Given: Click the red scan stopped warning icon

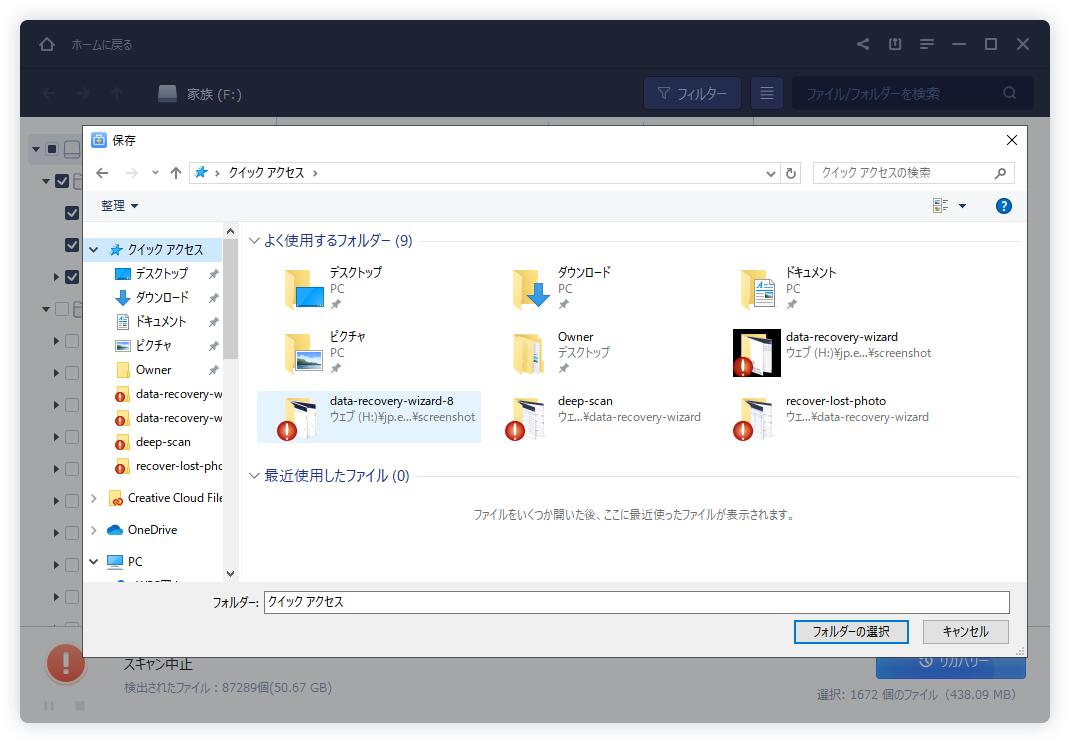Looking at the screenshot, I should pyautogui.click(x=66, y=664).
